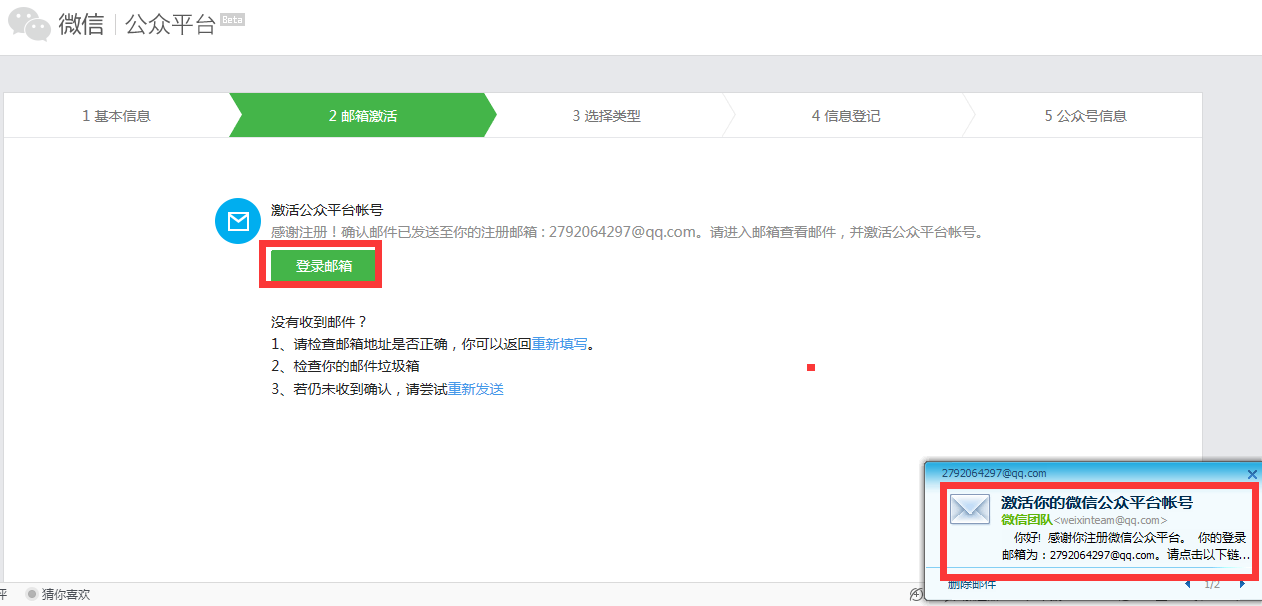Select step 5 公众号信息 tab

[1086, 116]
